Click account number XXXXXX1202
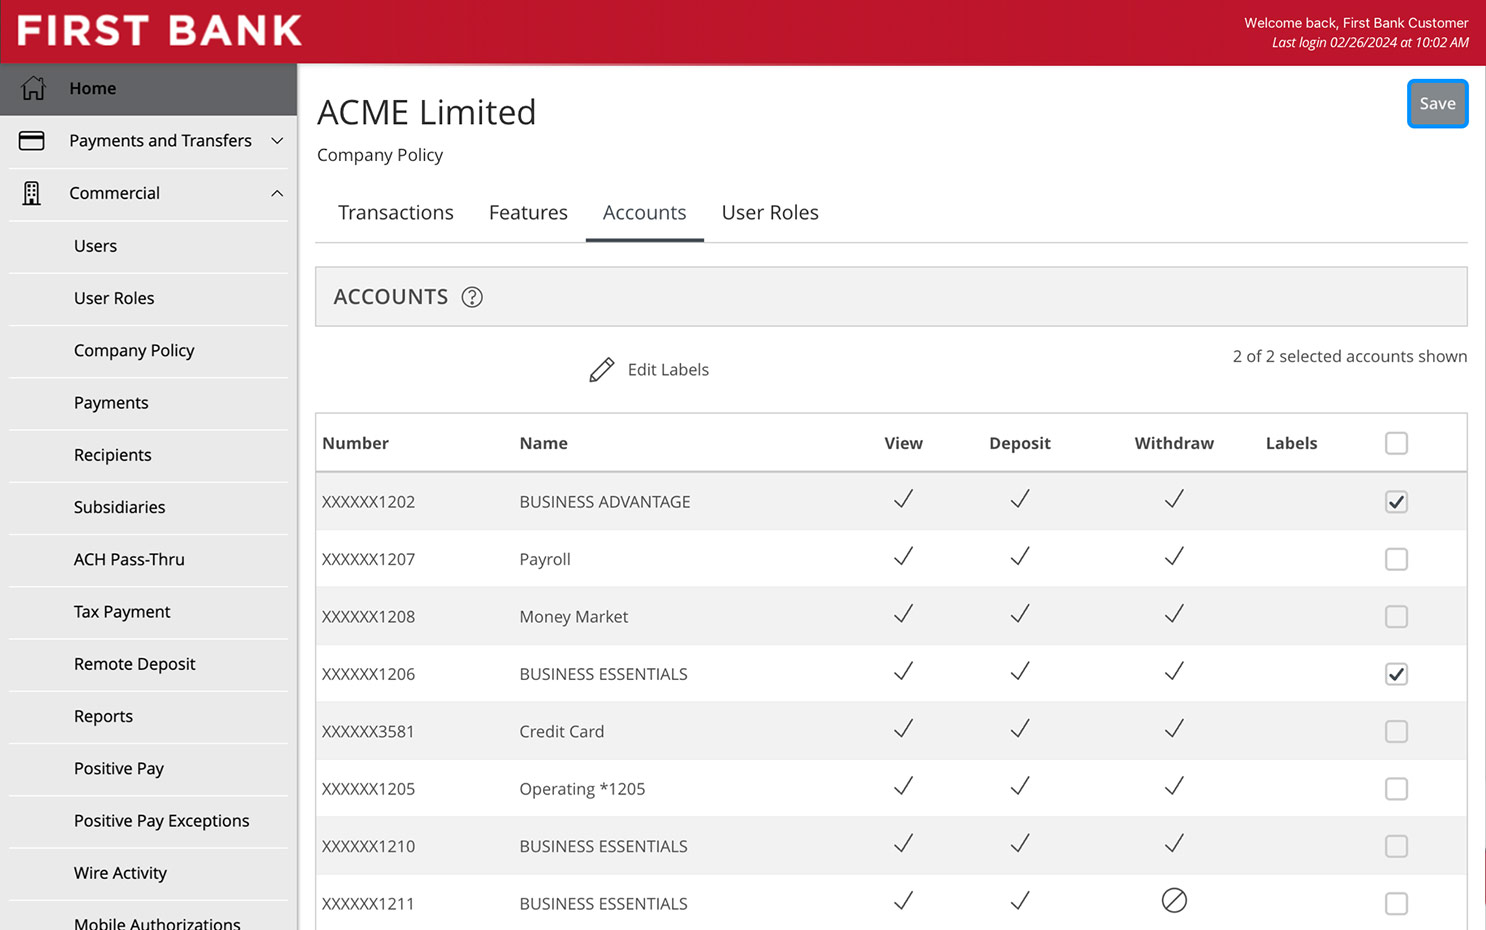This screenshot has height=930, width=1486. pos(368,502)
